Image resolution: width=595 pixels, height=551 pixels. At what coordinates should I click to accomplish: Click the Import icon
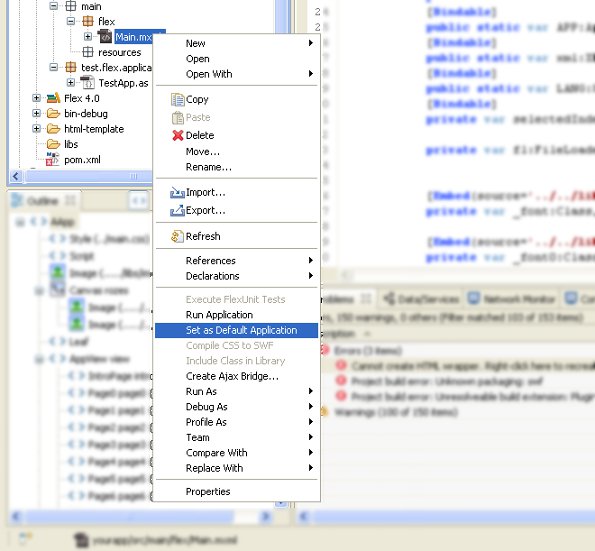177,192
